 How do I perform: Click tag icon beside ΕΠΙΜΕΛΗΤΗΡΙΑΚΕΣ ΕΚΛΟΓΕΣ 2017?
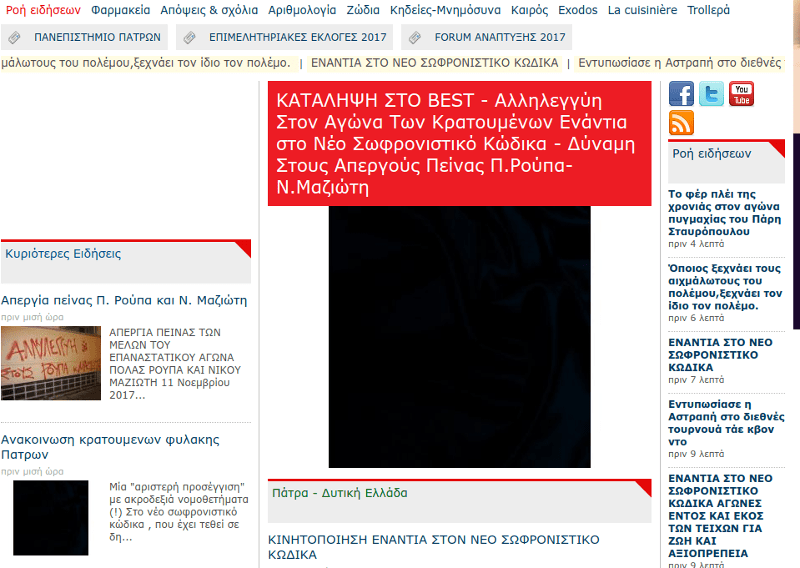click(x=189, y=37)
